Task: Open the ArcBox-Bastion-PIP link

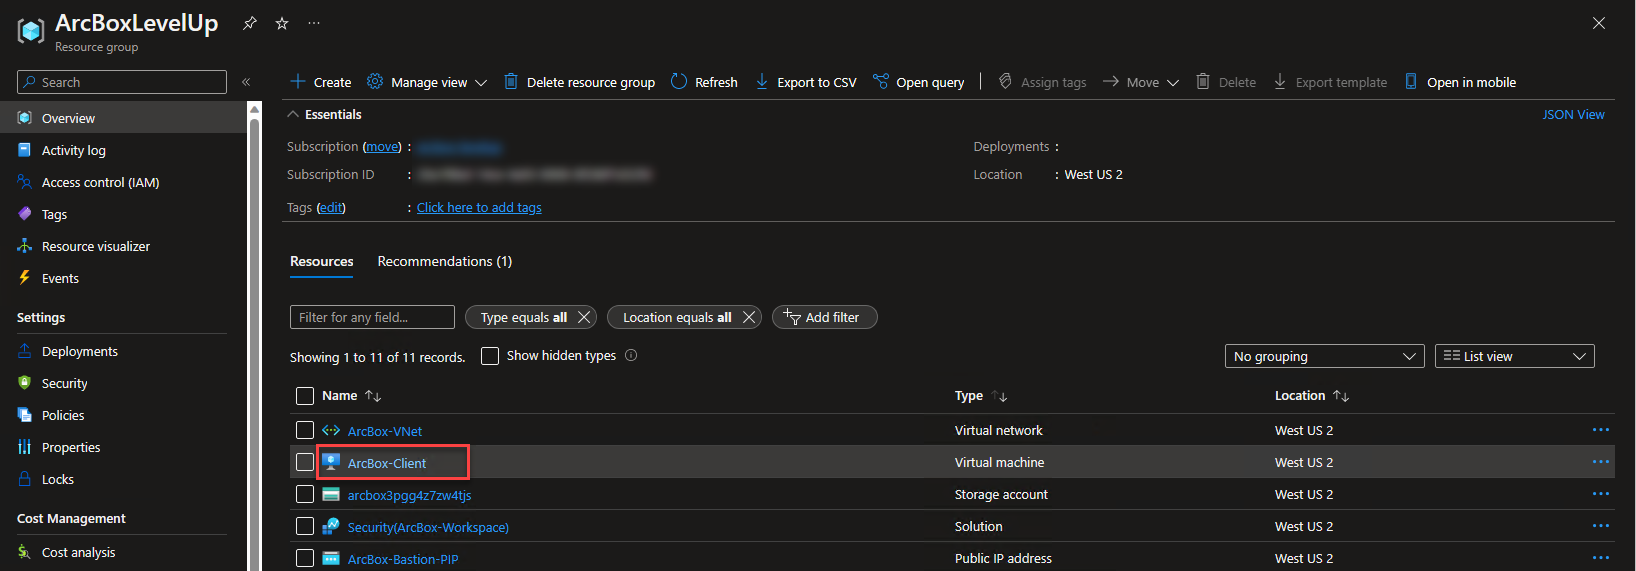Action: coord(403,559)
